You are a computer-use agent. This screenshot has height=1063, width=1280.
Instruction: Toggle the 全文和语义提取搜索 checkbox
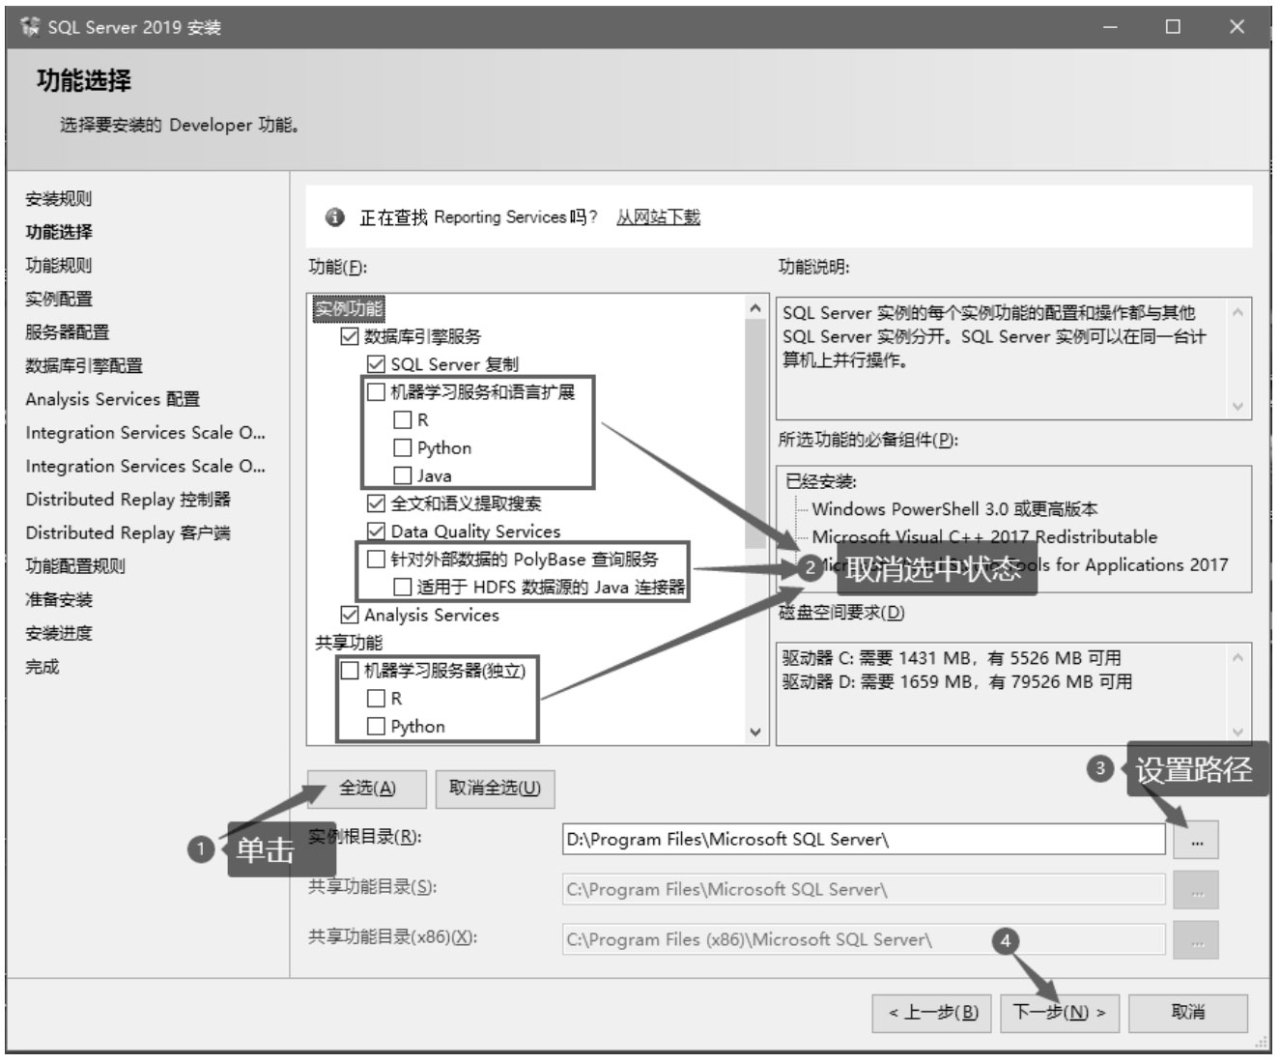tap(376, 503)
